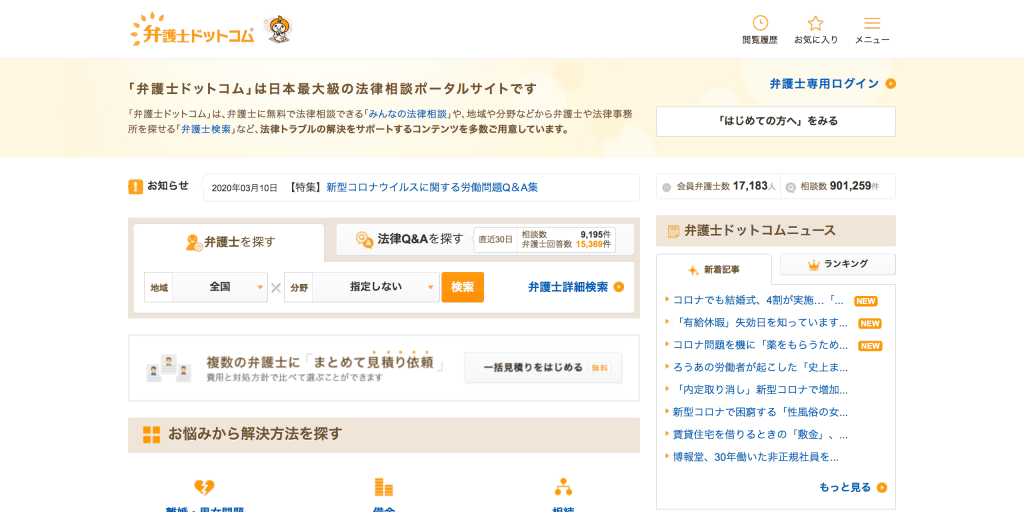Click the 複数の弁護士に「まとめて見積り依頼」 banner text
Screen dimensions: 1024x512
(x=326, y=362)
